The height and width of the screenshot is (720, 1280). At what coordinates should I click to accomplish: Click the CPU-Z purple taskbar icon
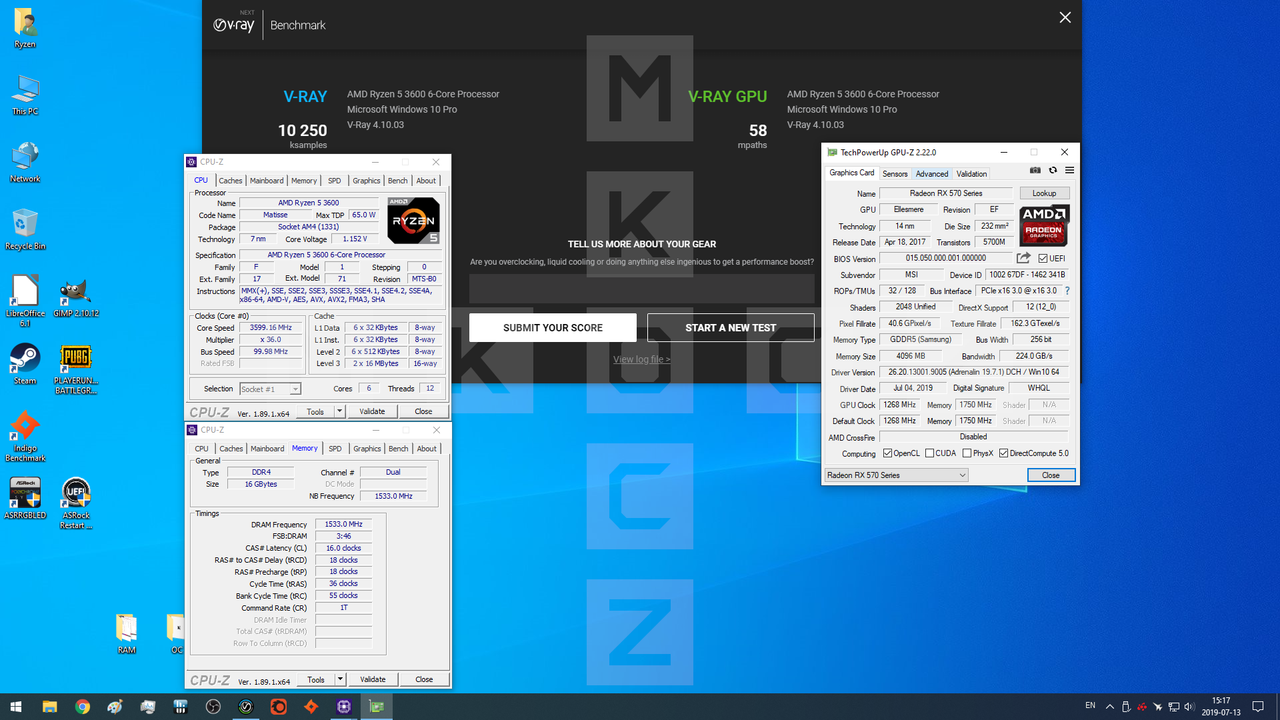[x=344, y=706]
